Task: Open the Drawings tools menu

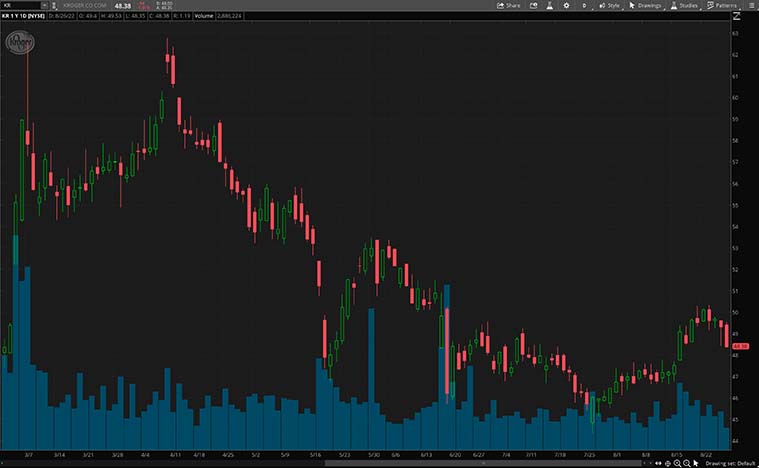Action: (x=645, y=5)
